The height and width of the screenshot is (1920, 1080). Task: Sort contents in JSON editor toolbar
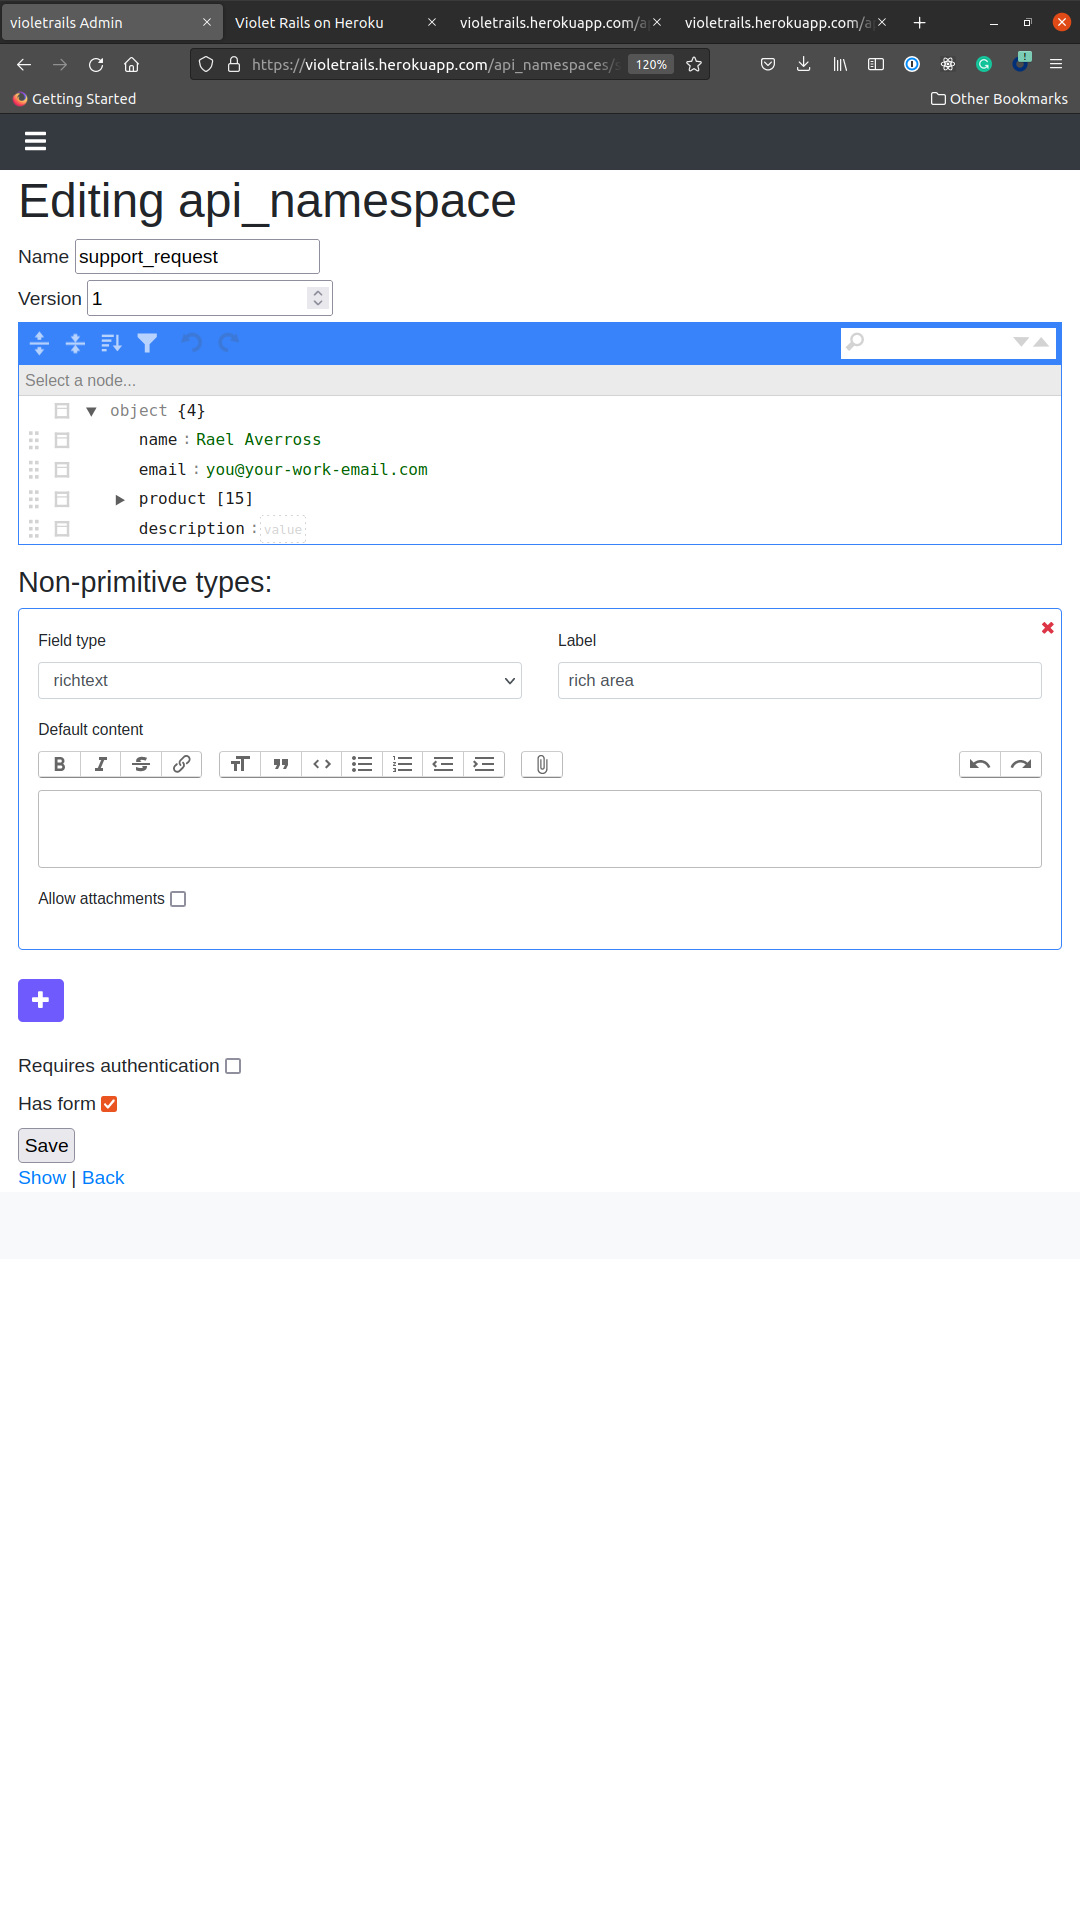(111, 343)
